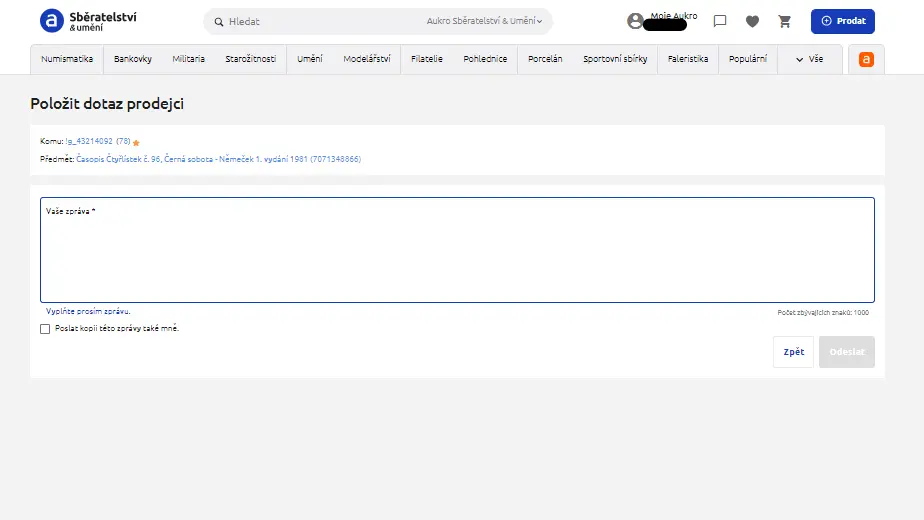Click the Moje Aukro label
924x520 pixels.
click(674, 16)
